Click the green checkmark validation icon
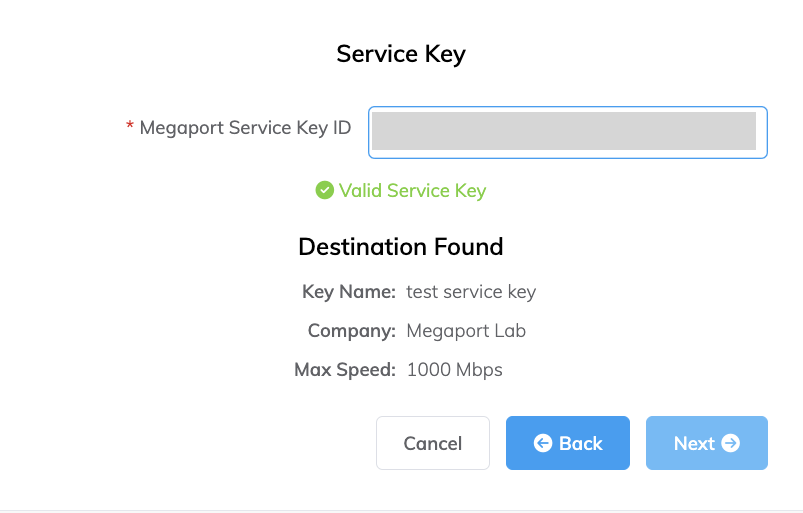Viewport: 803px width, 513px height. (x=324, y=190)
